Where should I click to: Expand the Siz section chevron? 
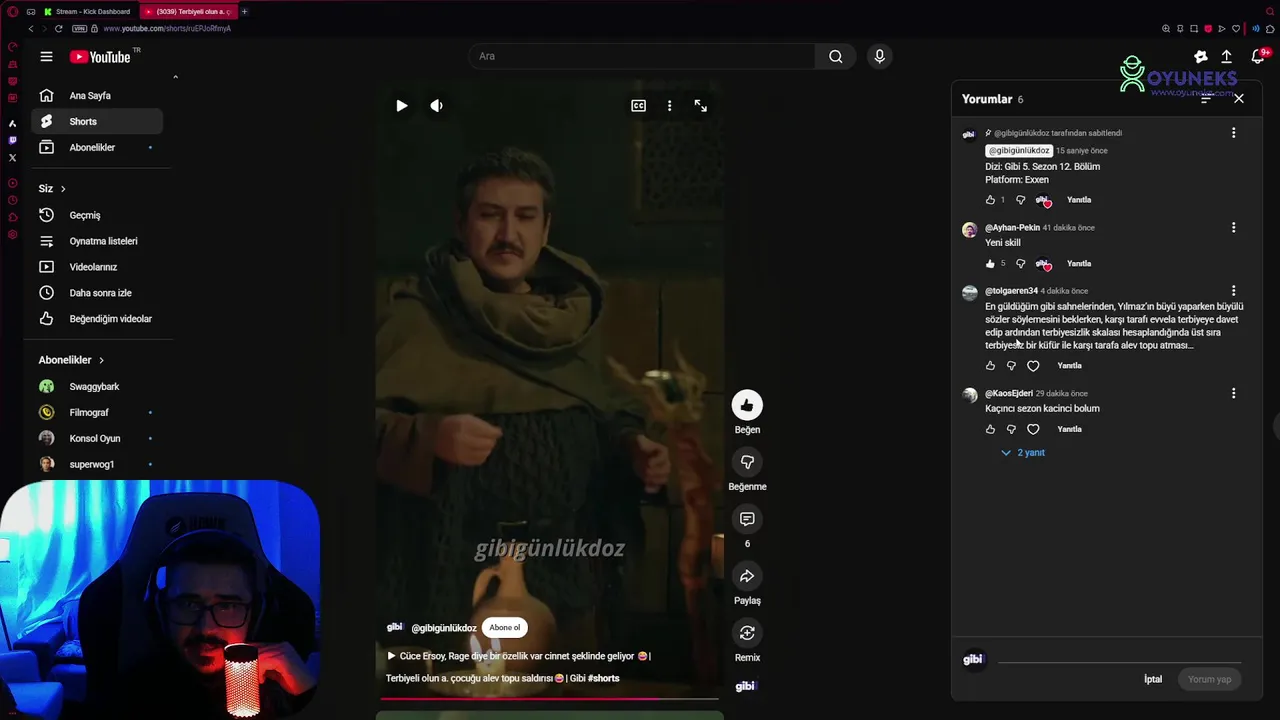coord(63,189)
